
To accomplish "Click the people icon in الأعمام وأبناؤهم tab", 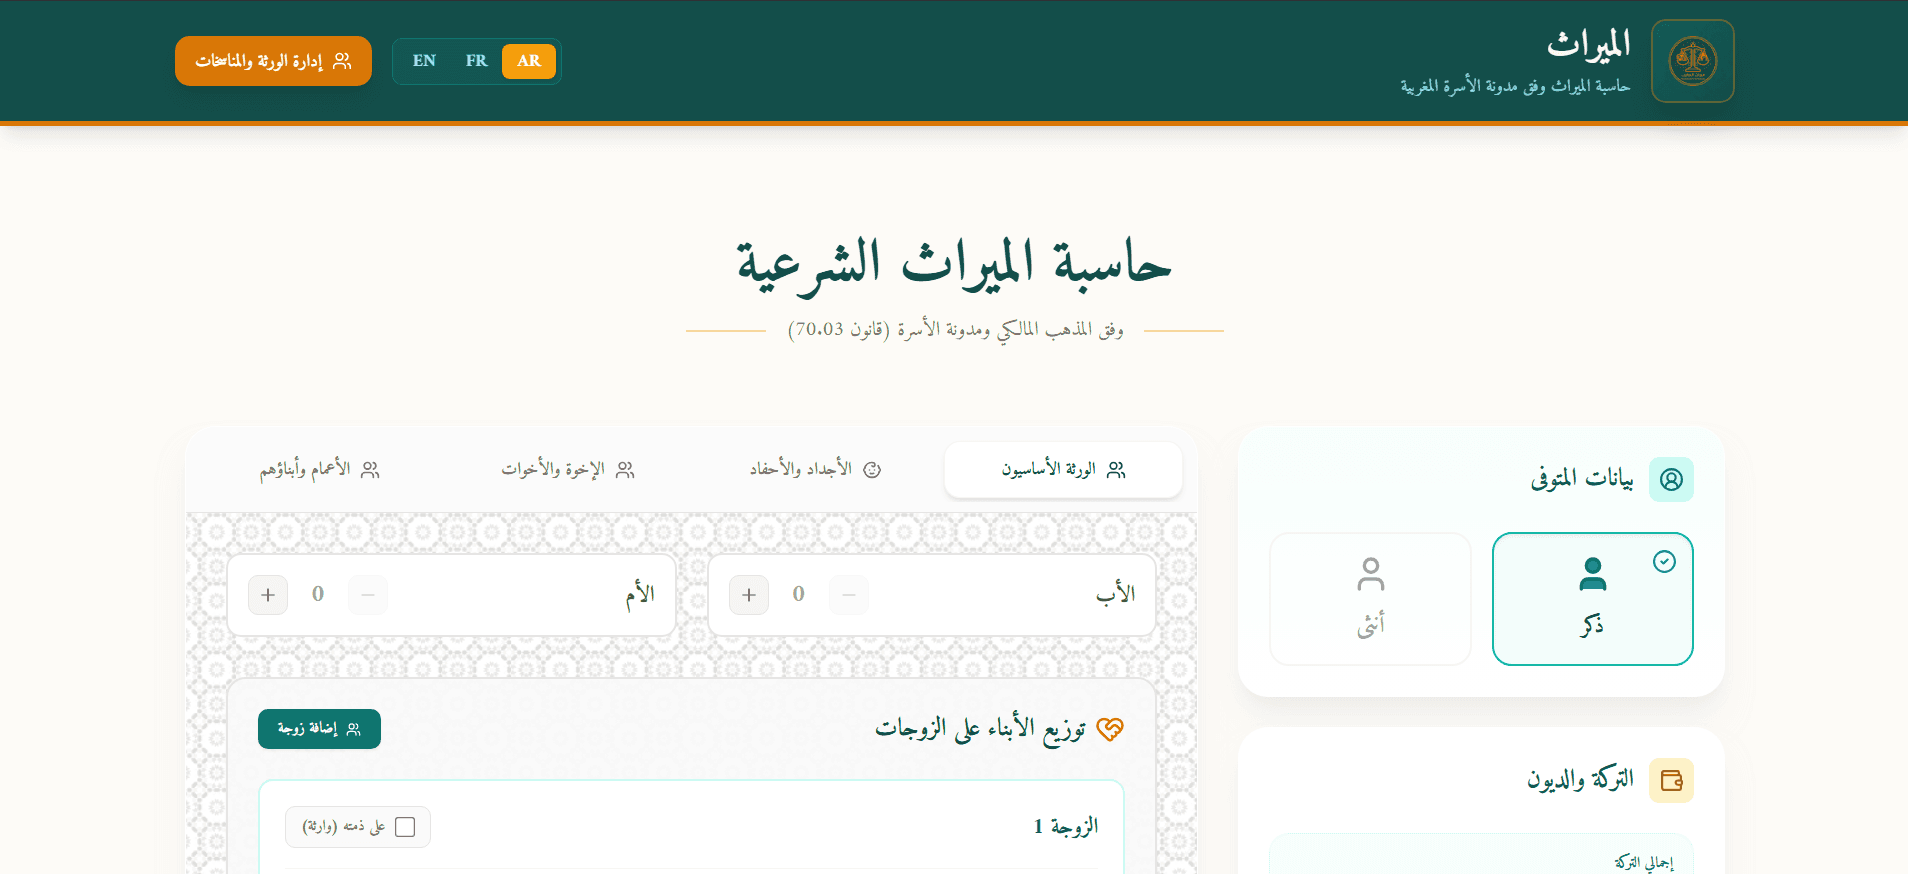I will [370, 469].
